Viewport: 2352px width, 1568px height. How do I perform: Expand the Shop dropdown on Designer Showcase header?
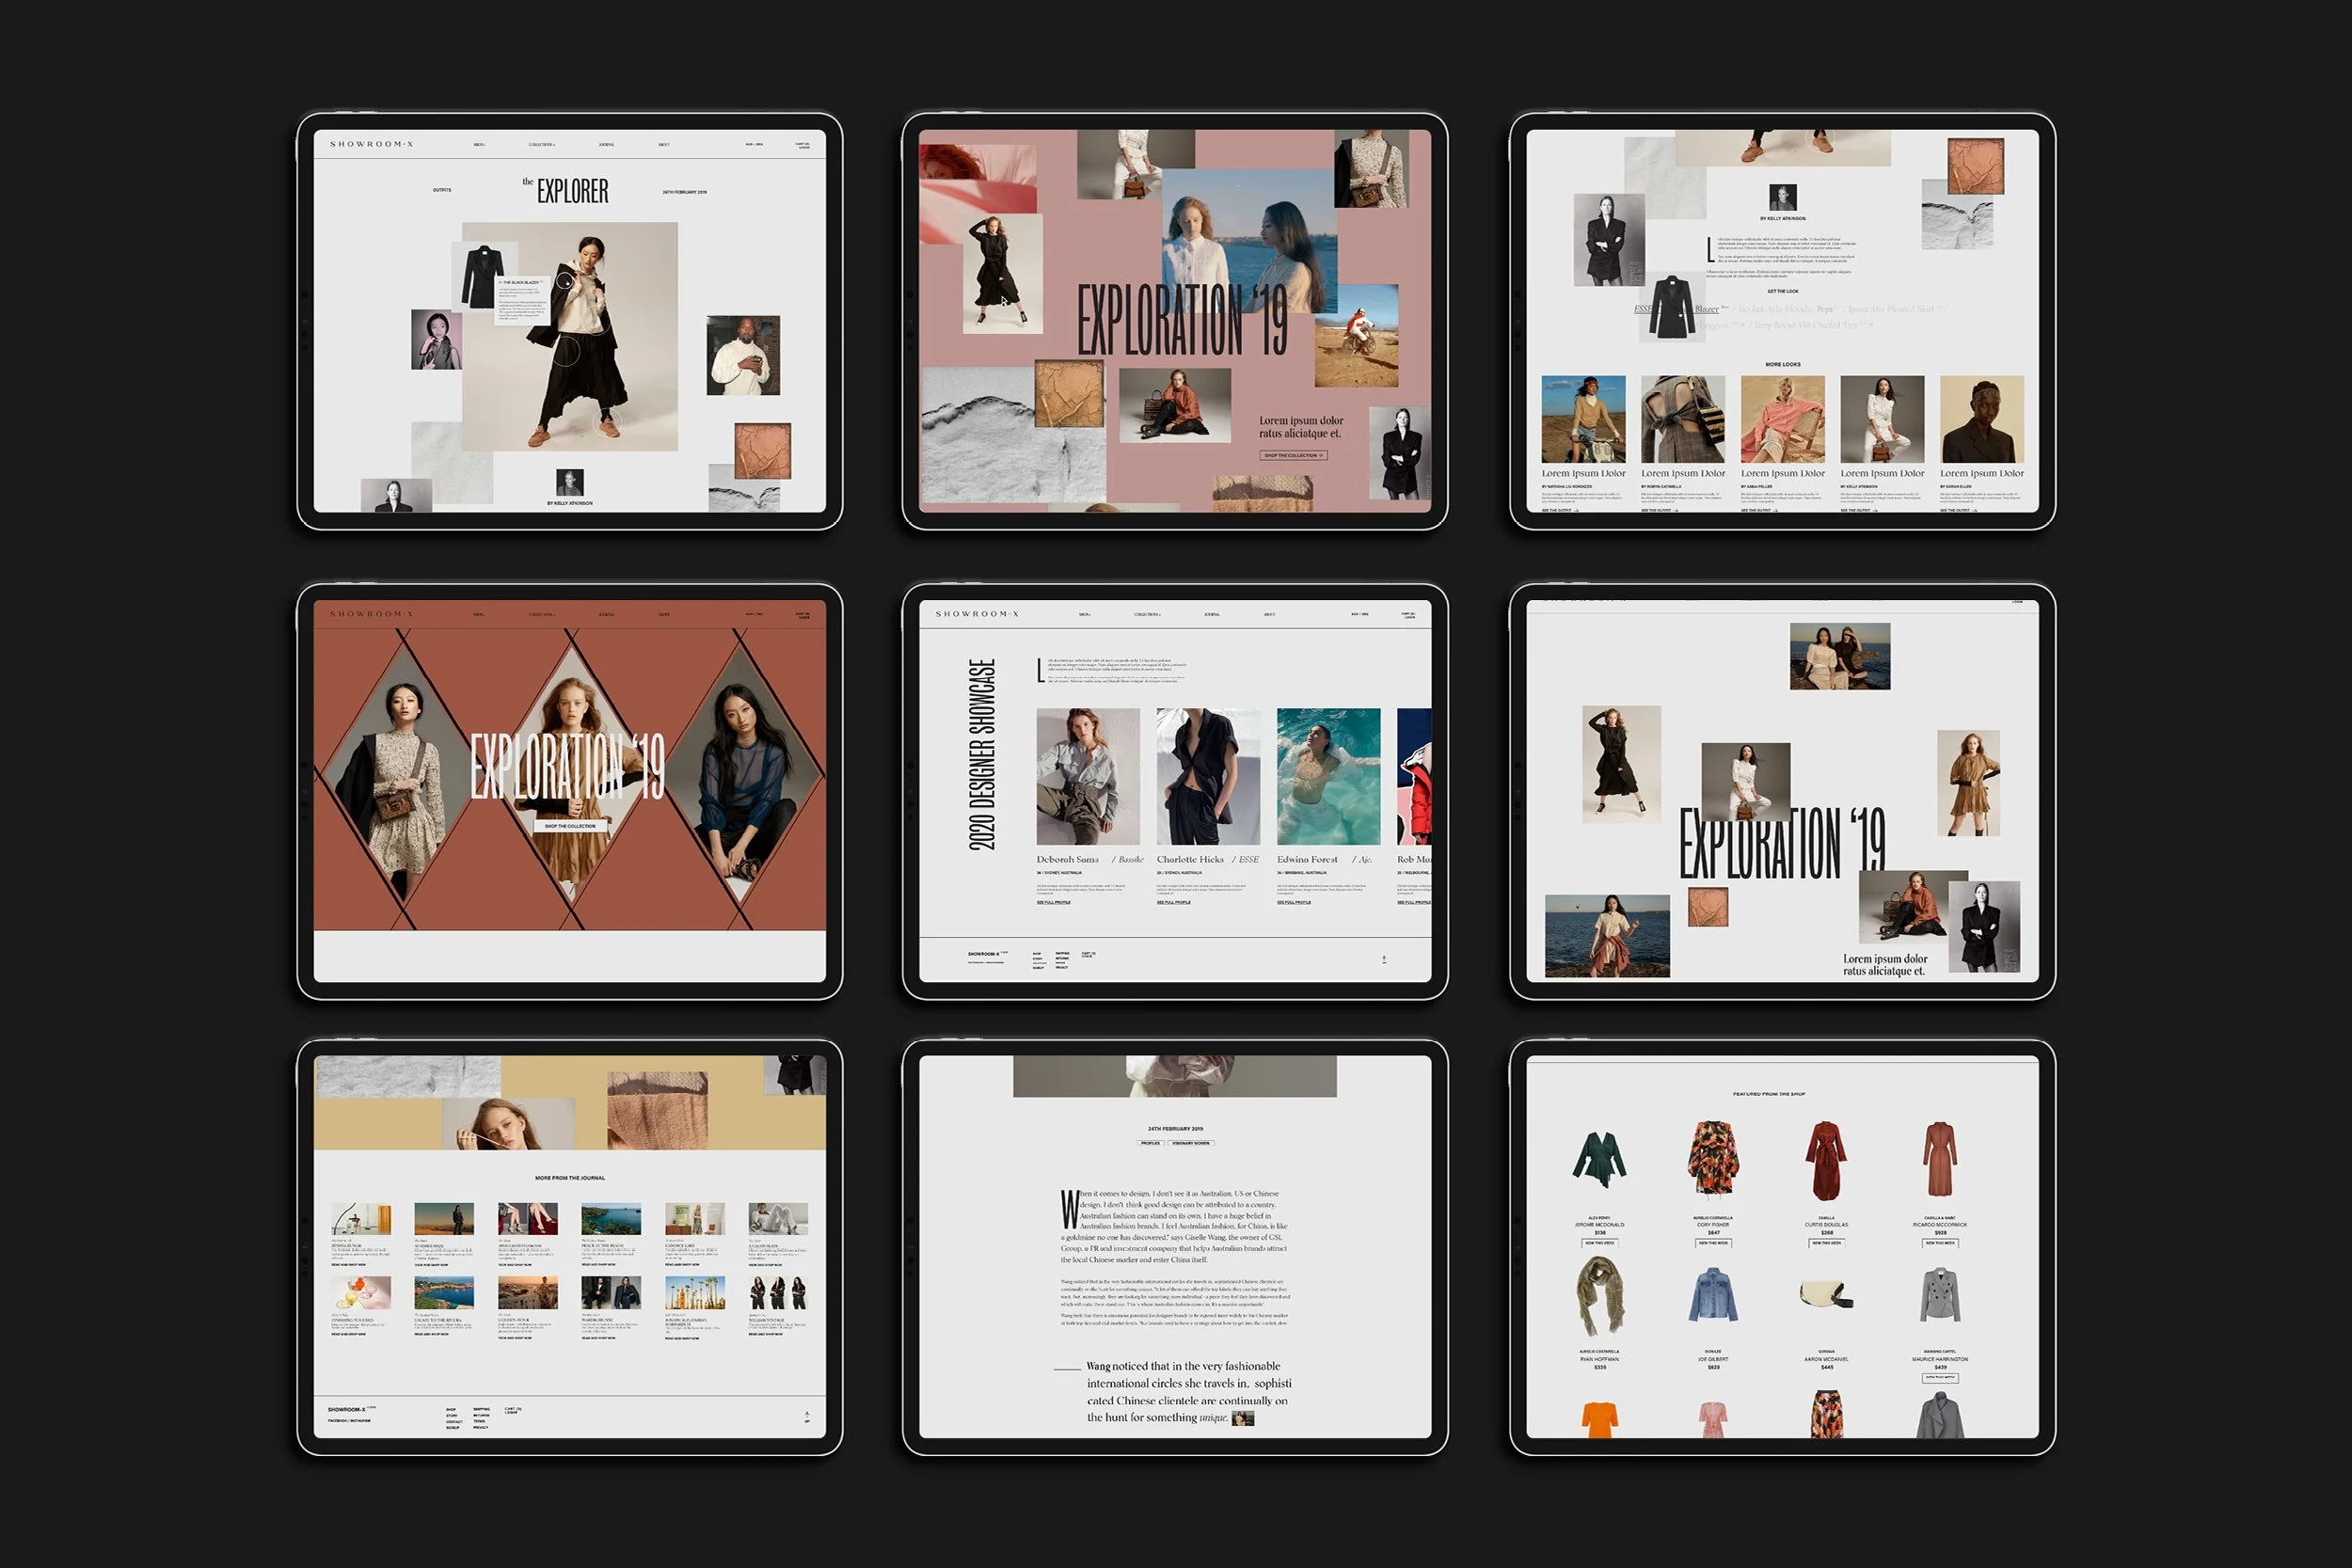pyautogui.click(x=1084, y=615)
